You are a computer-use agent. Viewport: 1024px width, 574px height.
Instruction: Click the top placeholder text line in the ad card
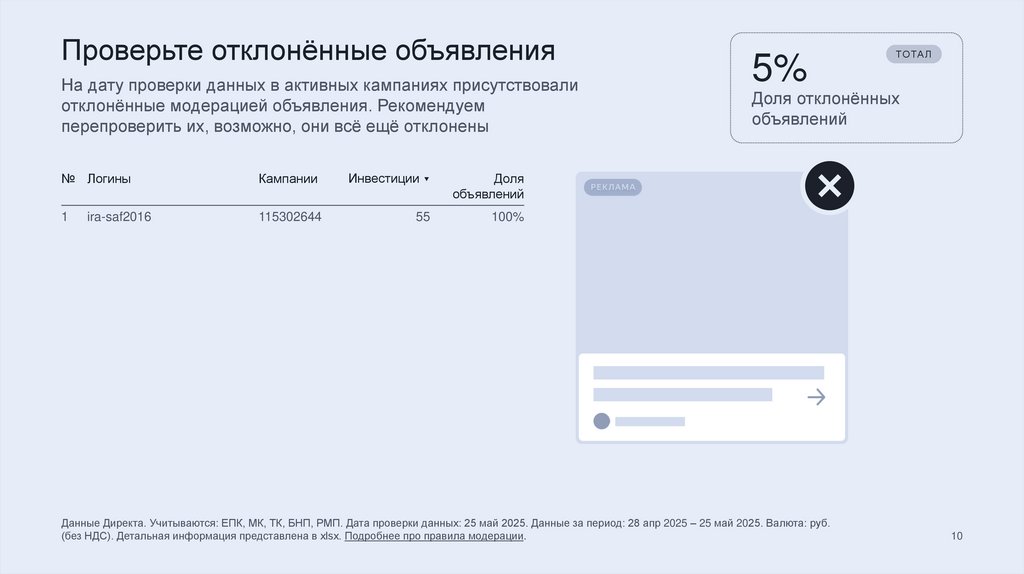708,372
